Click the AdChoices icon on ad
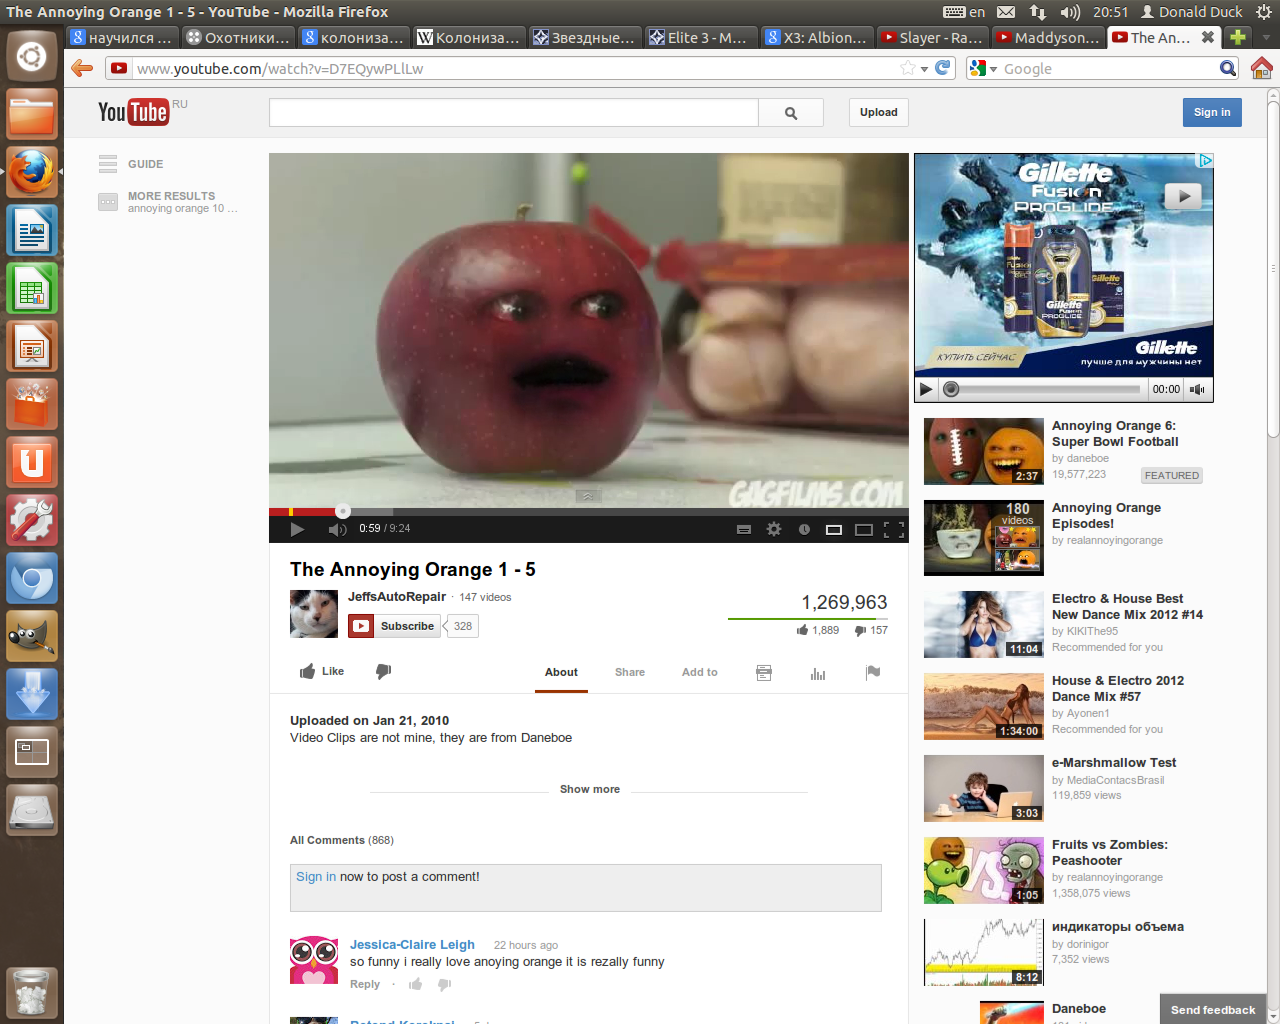The image size is (1280, 1024). tap(1206, 160)
